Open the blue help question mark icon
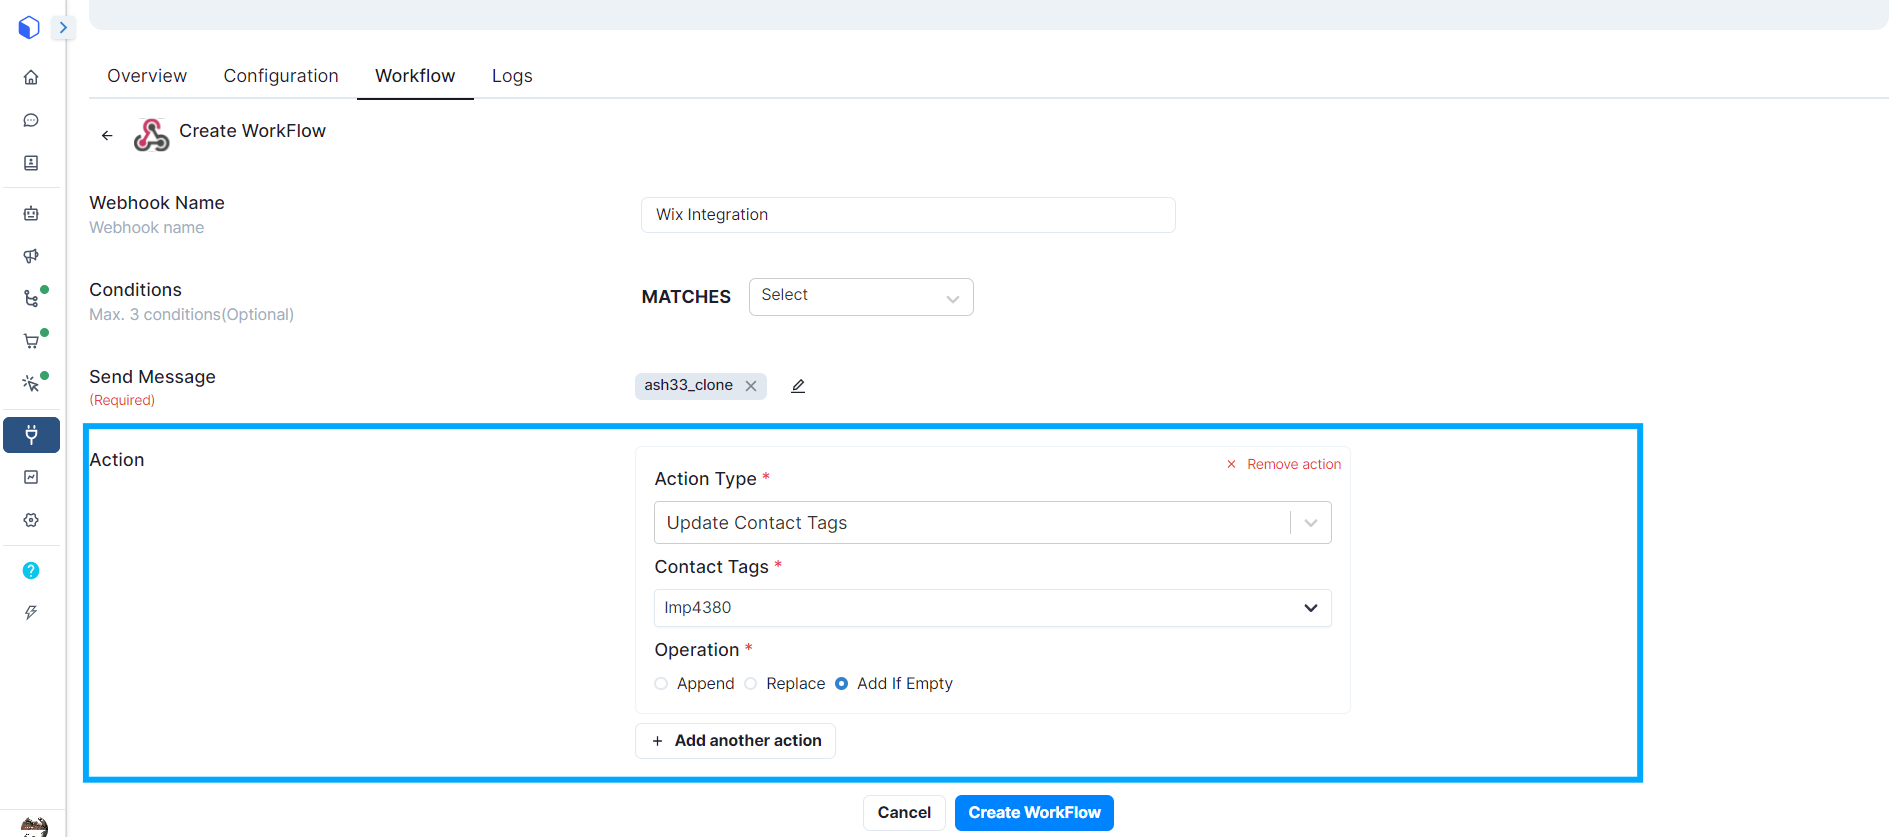Image resolution: width=1889 pixels, height=837 pixels. click(31, 570)
